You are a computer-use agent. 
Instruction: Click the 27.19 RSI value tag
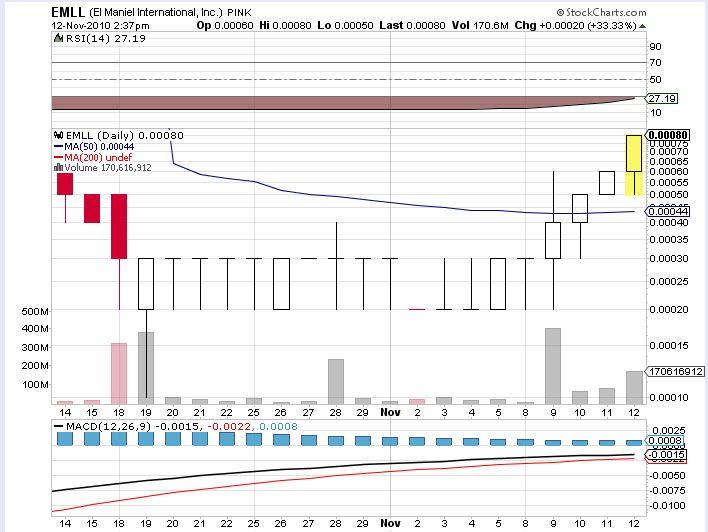click(x=662, y=99)
